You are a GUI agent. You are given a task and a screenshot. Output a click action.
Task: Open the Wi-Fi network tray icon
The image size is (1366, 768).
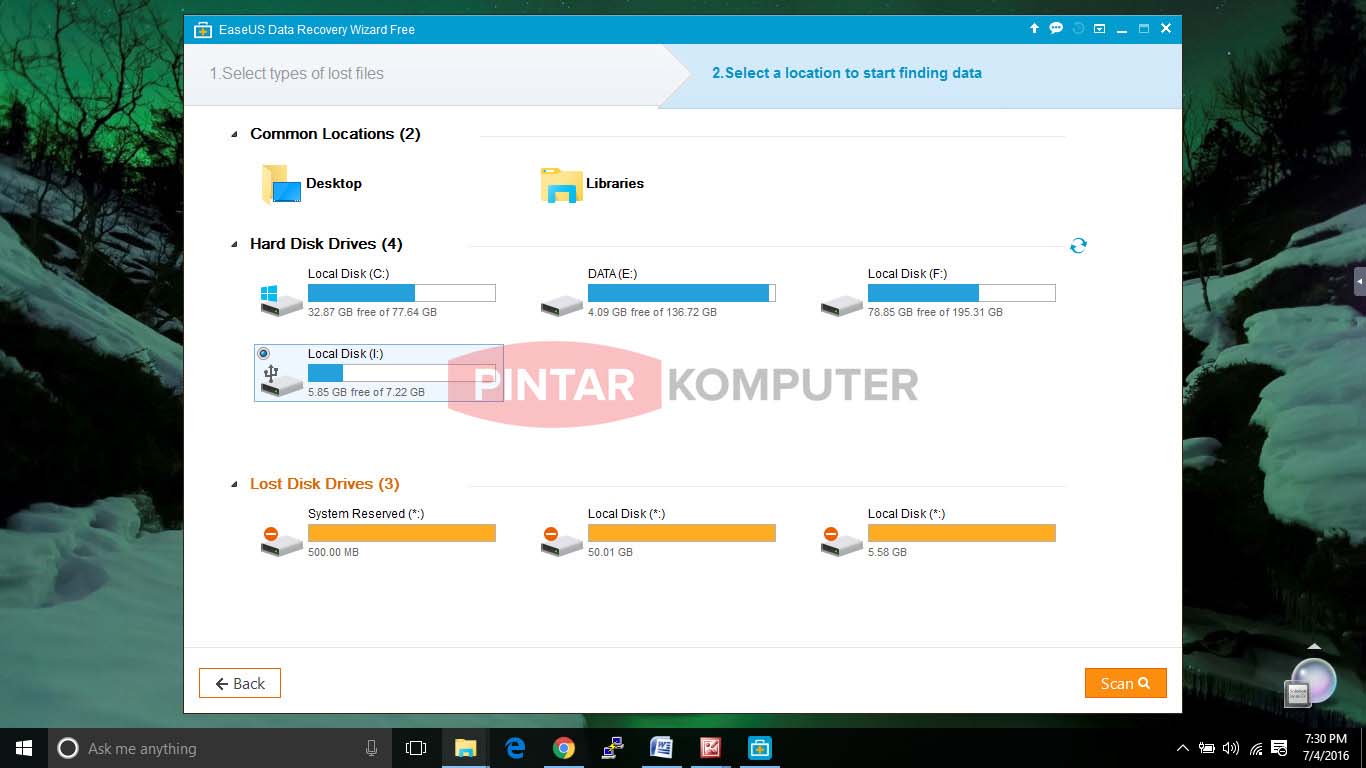coord(1254,748)
